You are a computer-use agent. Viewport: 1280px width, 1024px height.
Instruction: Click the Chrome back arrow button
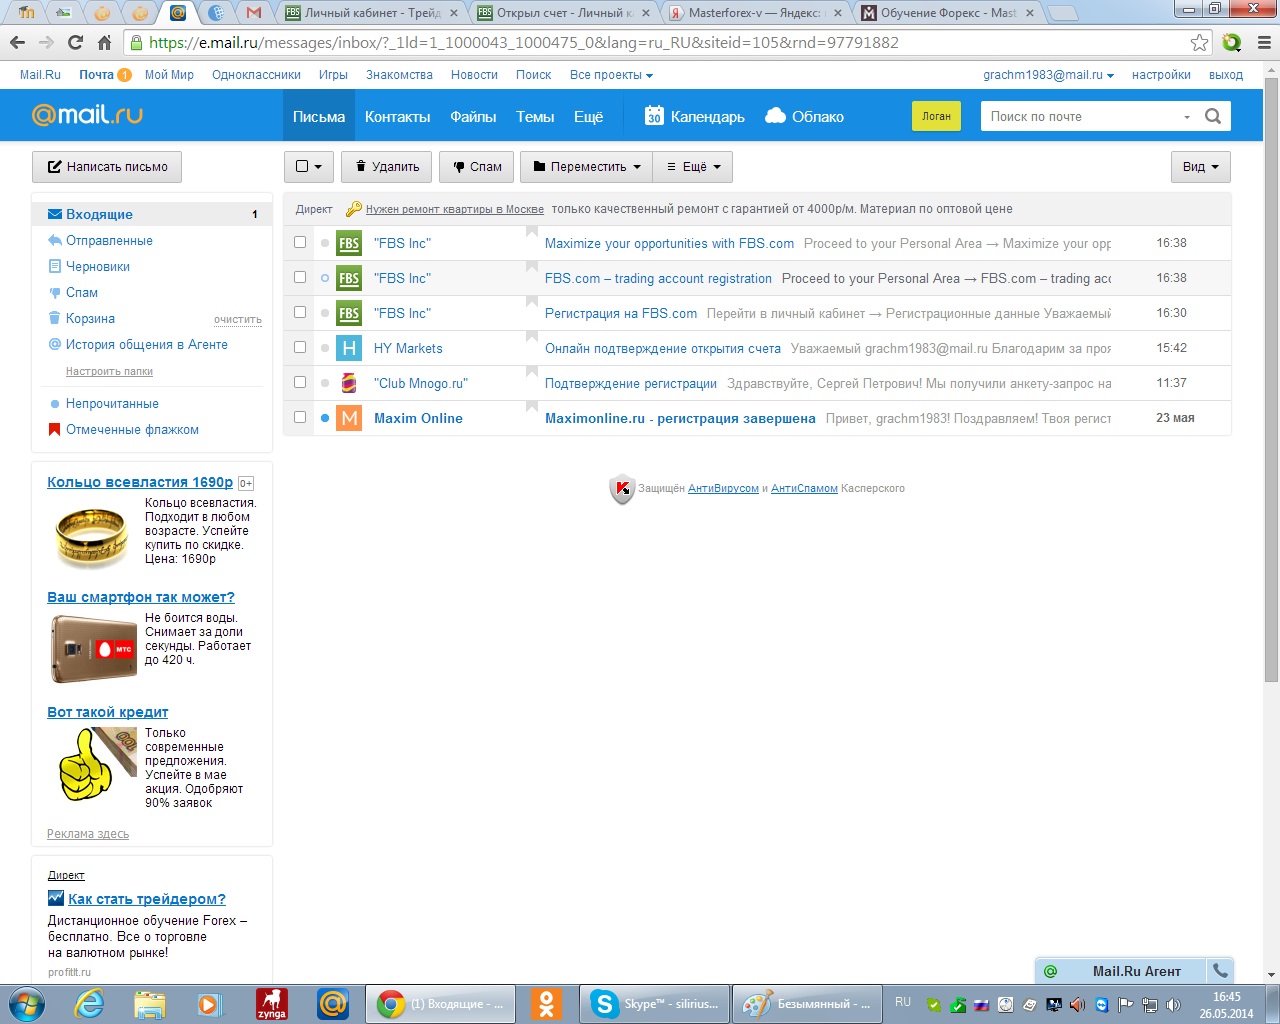click(x=16, y=43)
